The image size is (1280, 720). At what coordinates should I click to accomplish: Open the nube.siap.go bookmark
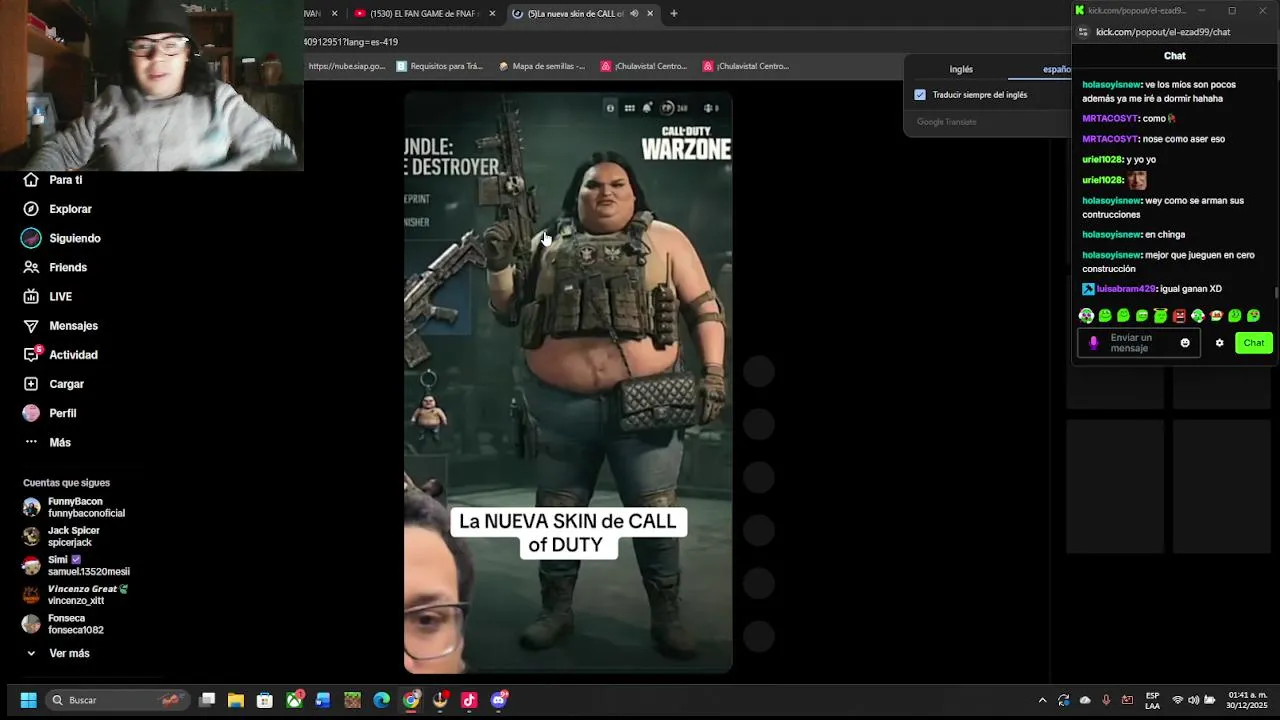(x=346, y=66)
